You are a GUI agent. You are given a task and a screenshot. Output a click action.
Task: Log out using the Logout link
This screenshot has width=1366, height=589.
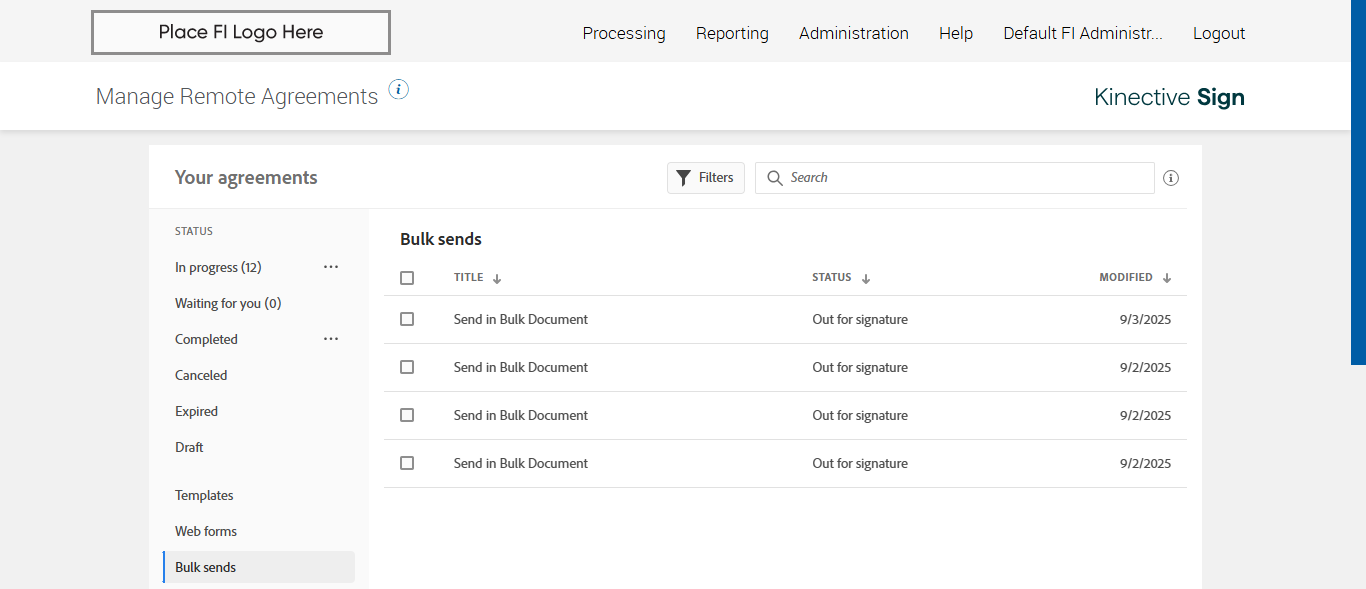[1219, 33]
